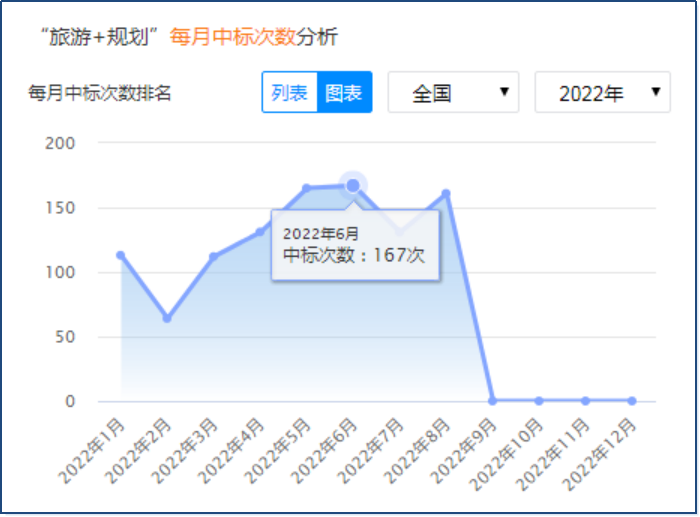Select the 2022年11月 data point on baseline
The width and height of the screenshot is (700, 517).
coord(585,401)
